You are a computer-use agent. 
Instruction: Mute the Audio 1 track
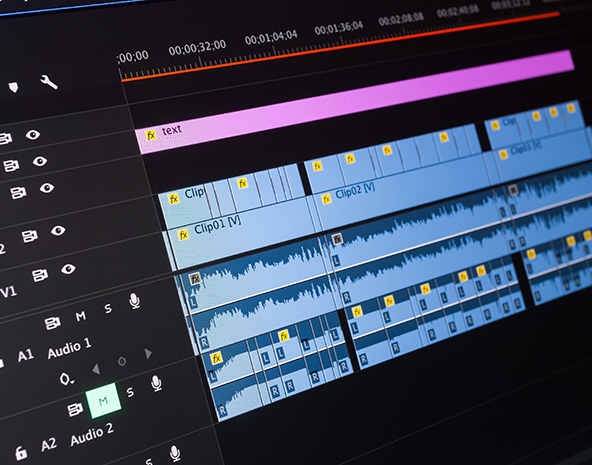(x=80, y=316)
